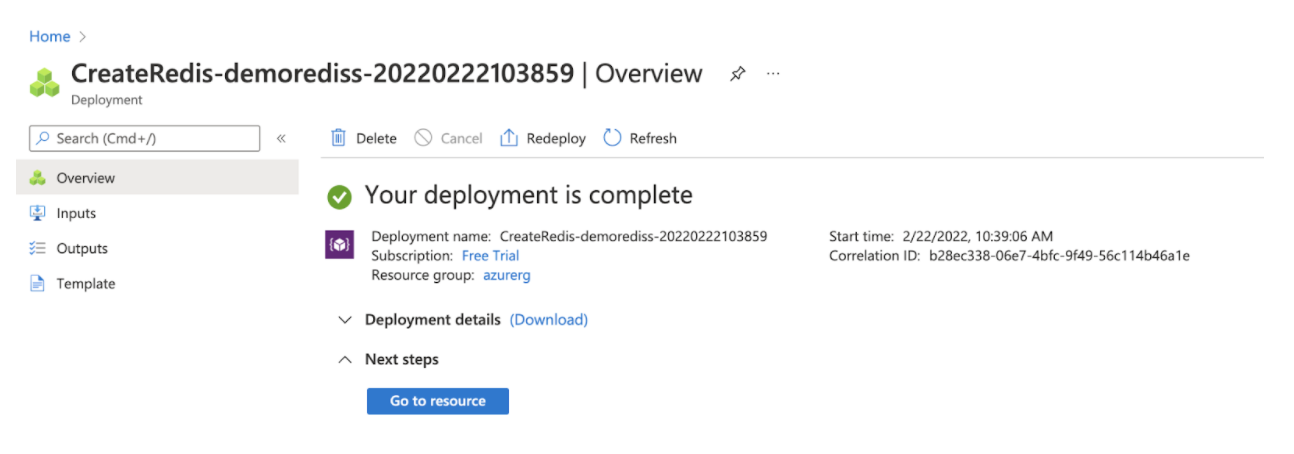Click the Correlation ID b28ec338-06e7-4bfc value
This screenshot has height=454, width=1294.
tap(1059, 256)
